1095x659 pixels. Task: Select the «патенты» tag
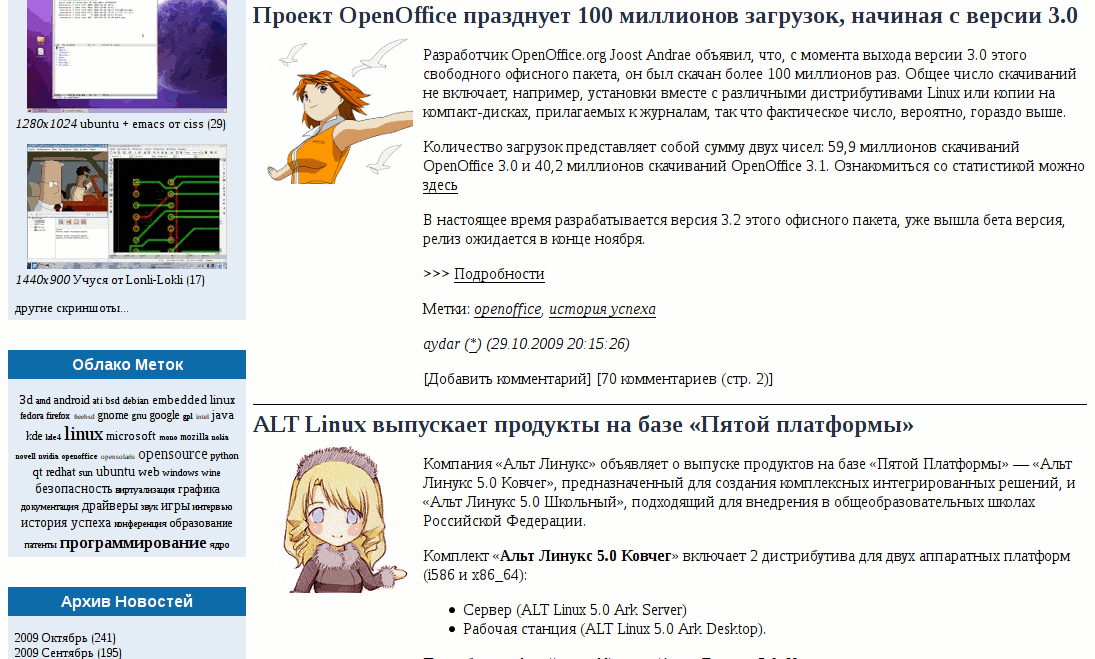[41, 545]
